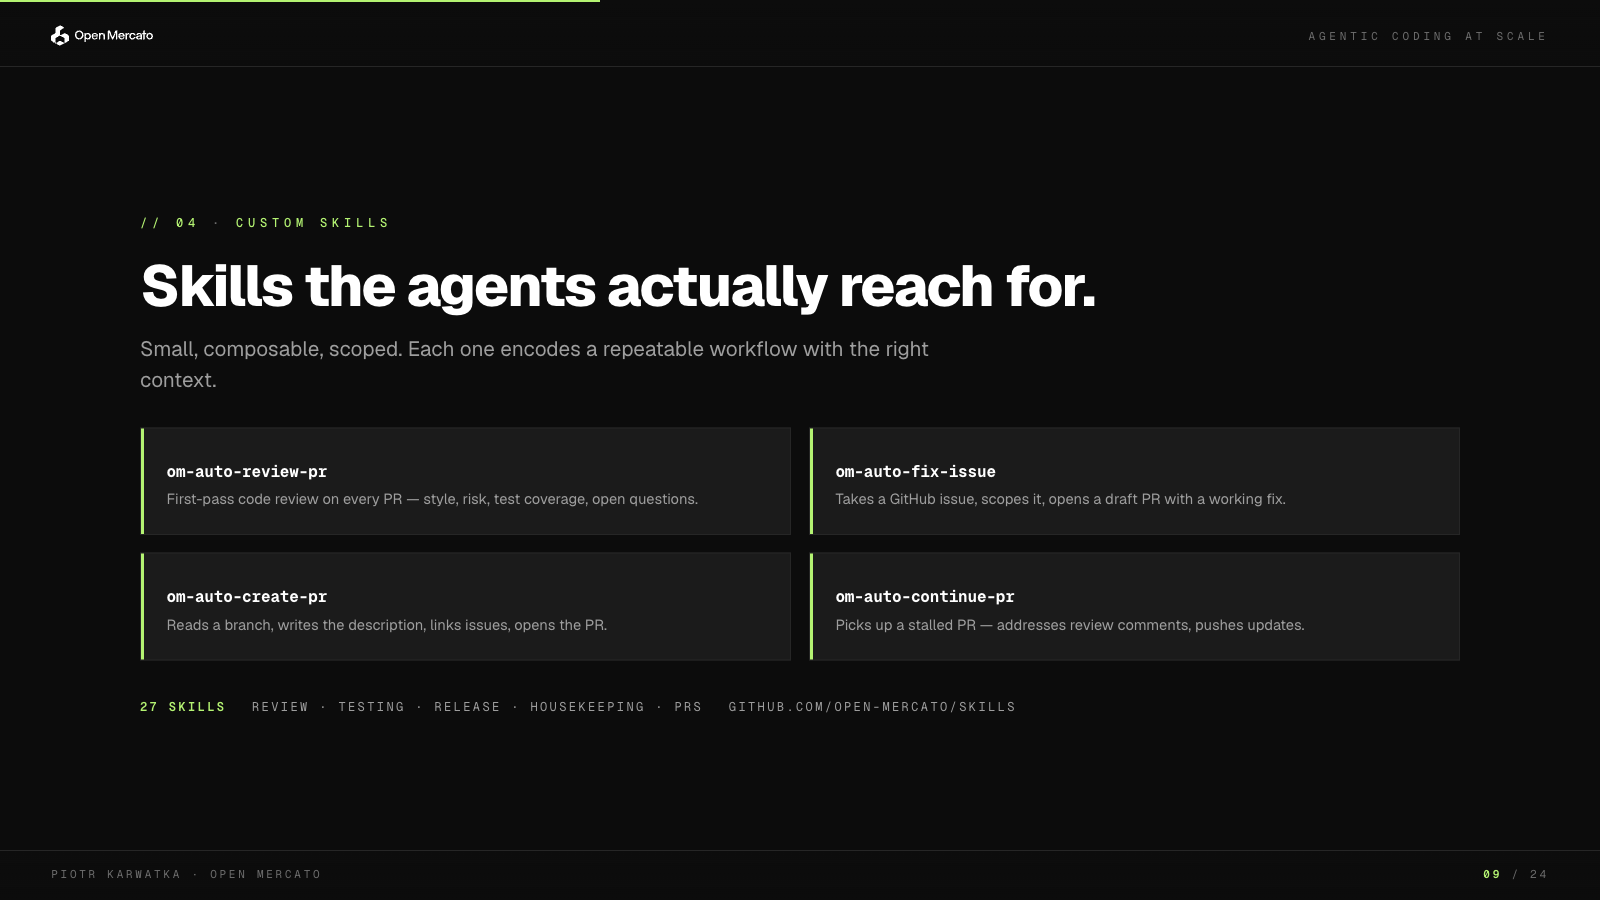Click the 'Piotr Karwatka · Open Mercato' footer text

pos(186,874)
